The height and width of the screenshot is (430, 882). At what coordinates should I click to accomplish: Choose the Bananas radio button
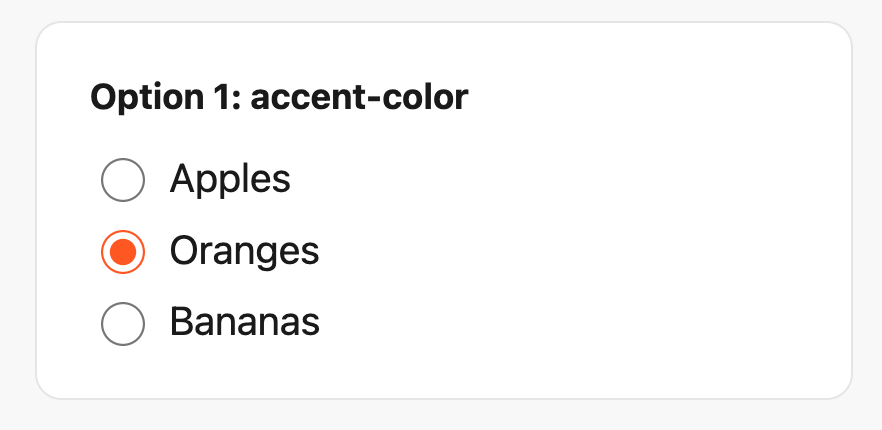(123, 323)
